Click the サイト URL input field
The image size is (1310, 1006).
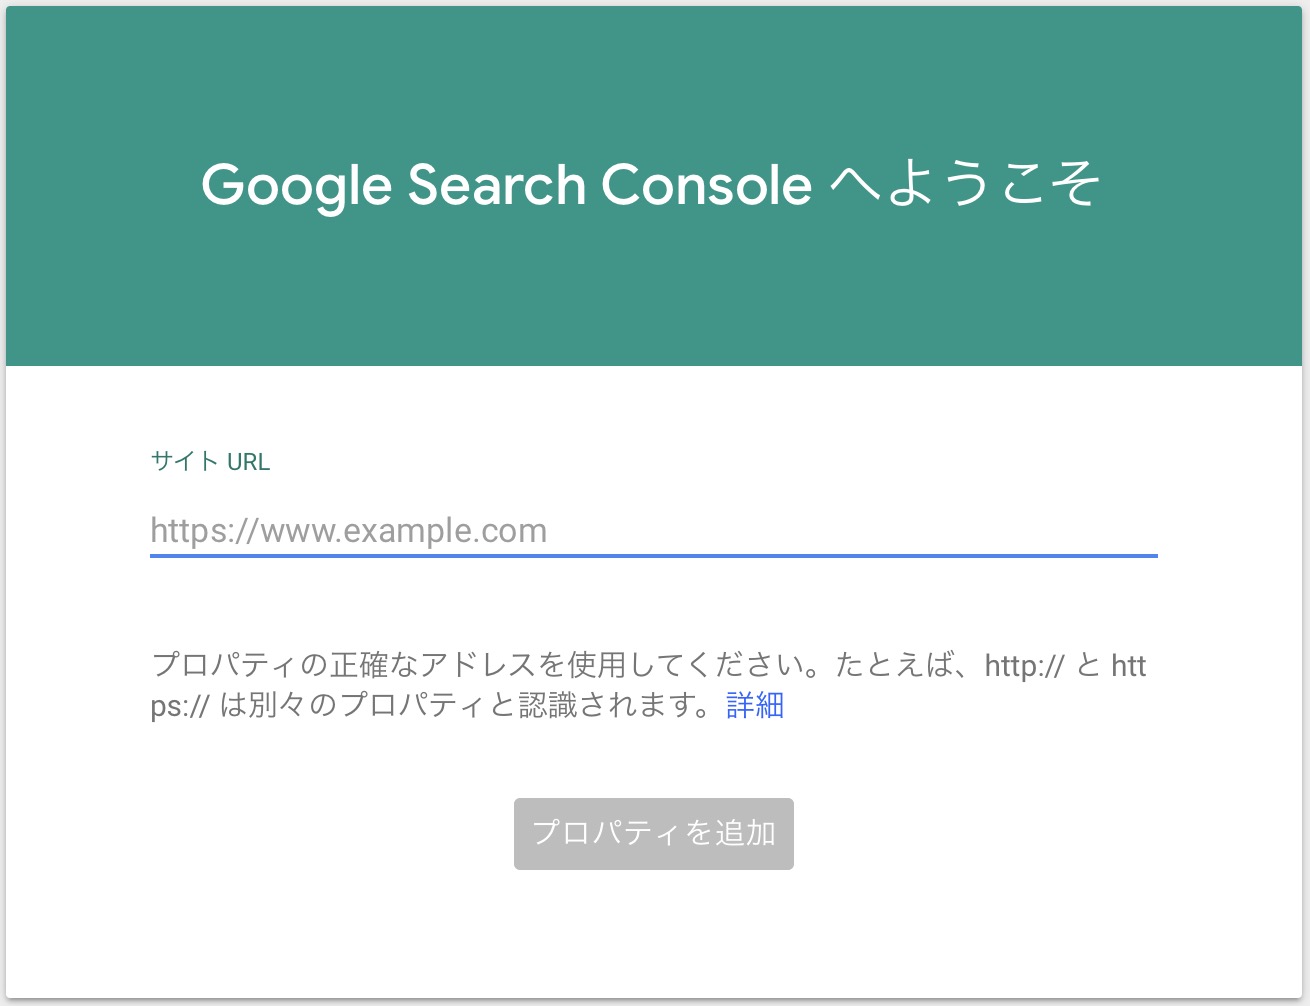click(653, 531)
